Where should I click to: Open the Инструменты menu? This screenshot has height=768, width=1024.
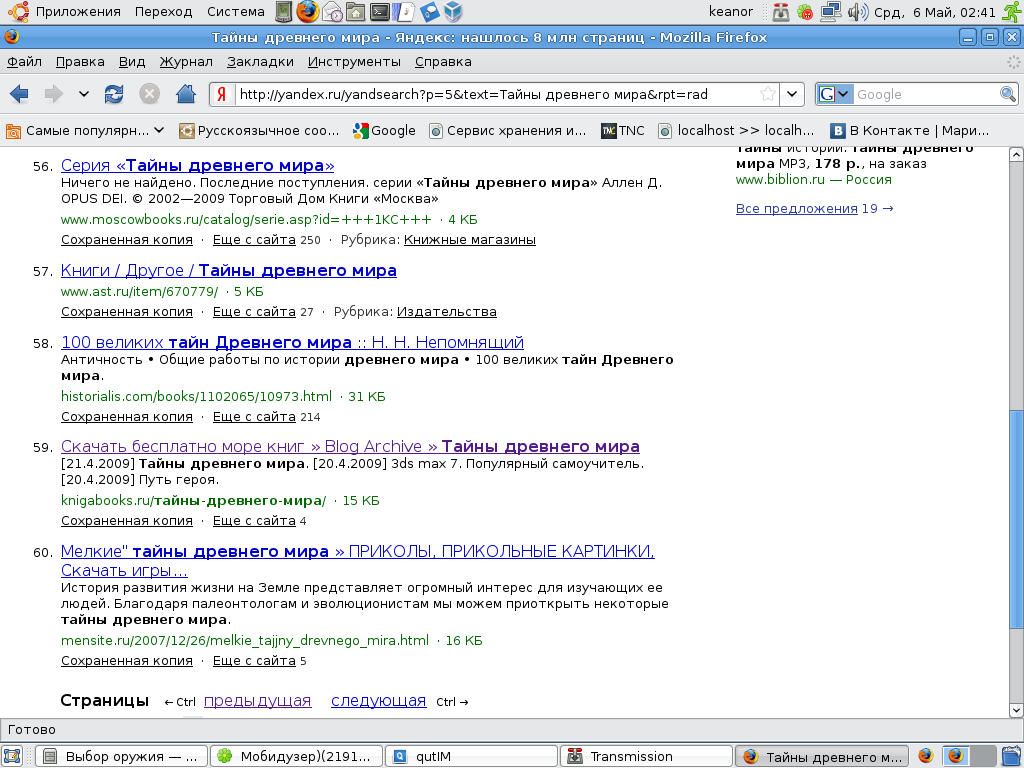tap(354, 61)
